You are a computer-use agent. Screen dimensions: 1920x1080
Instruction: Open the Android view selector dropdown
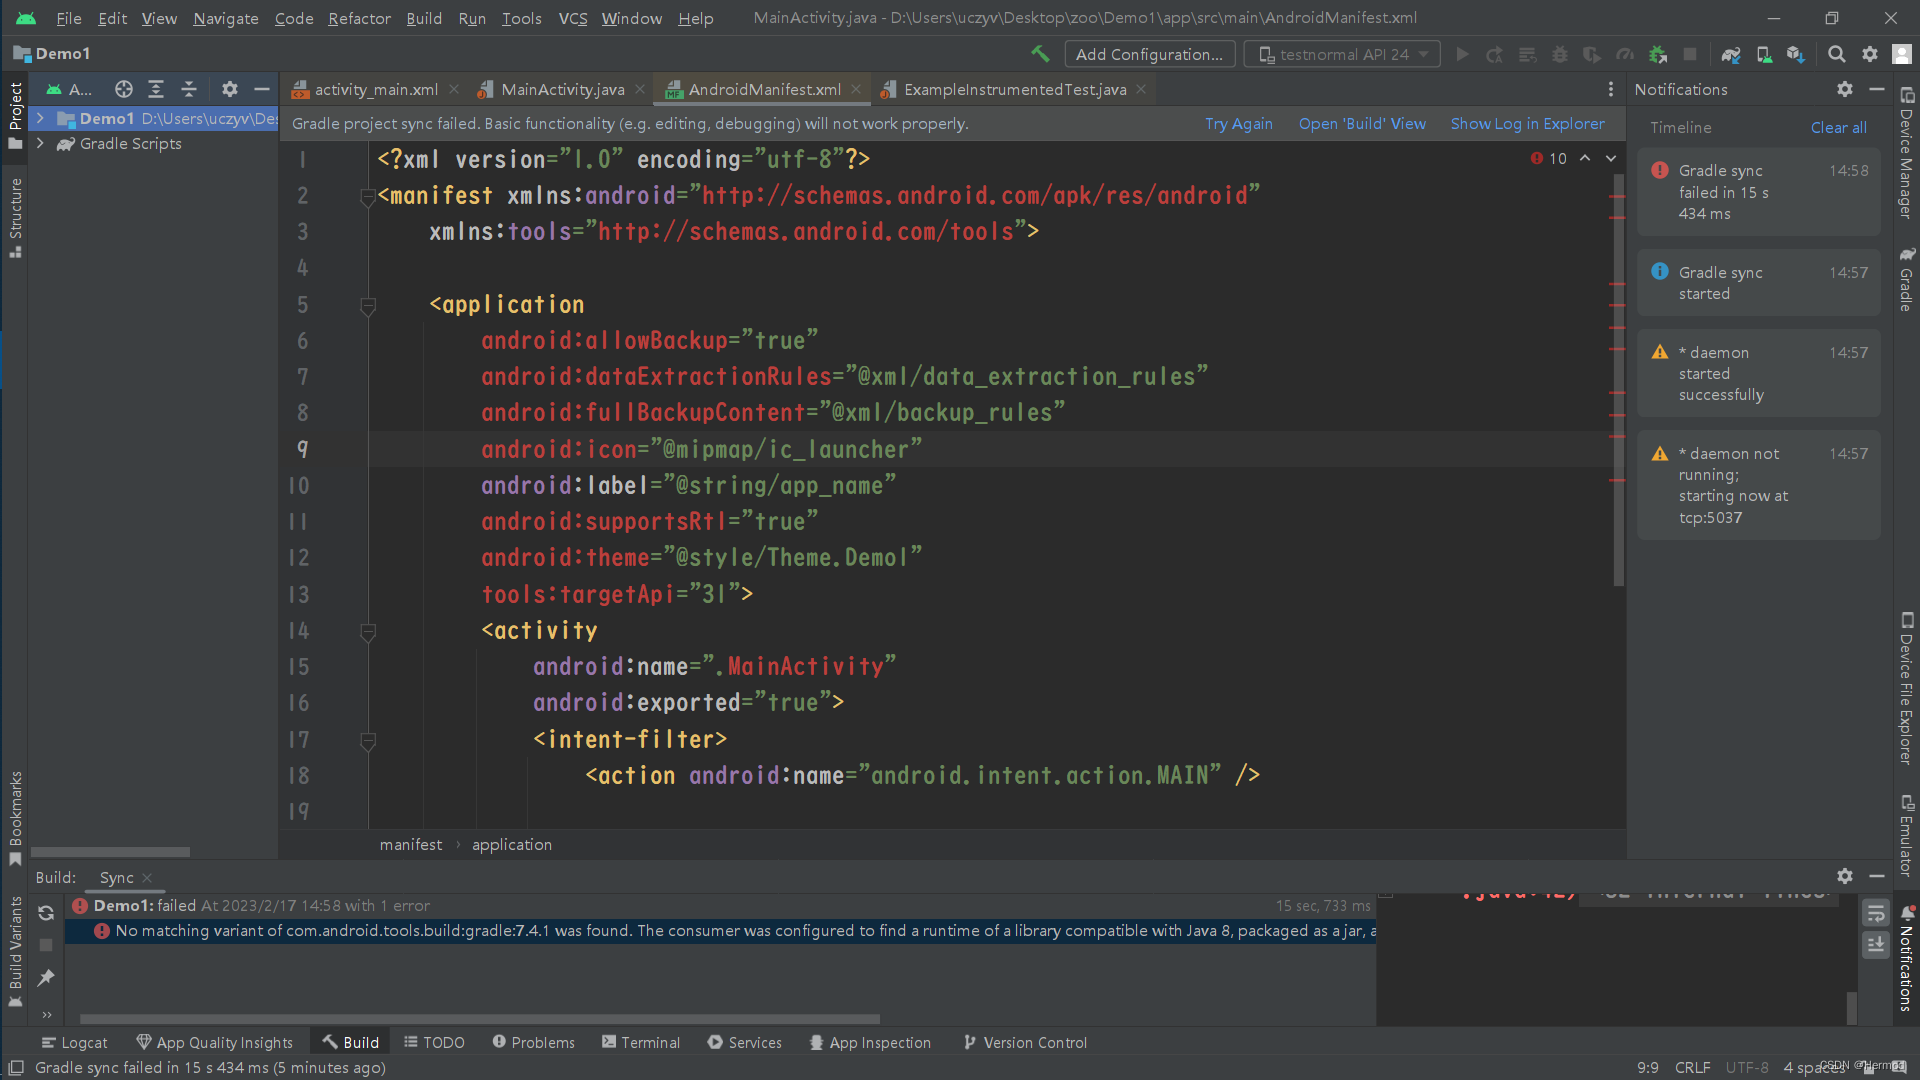[68, 89]
